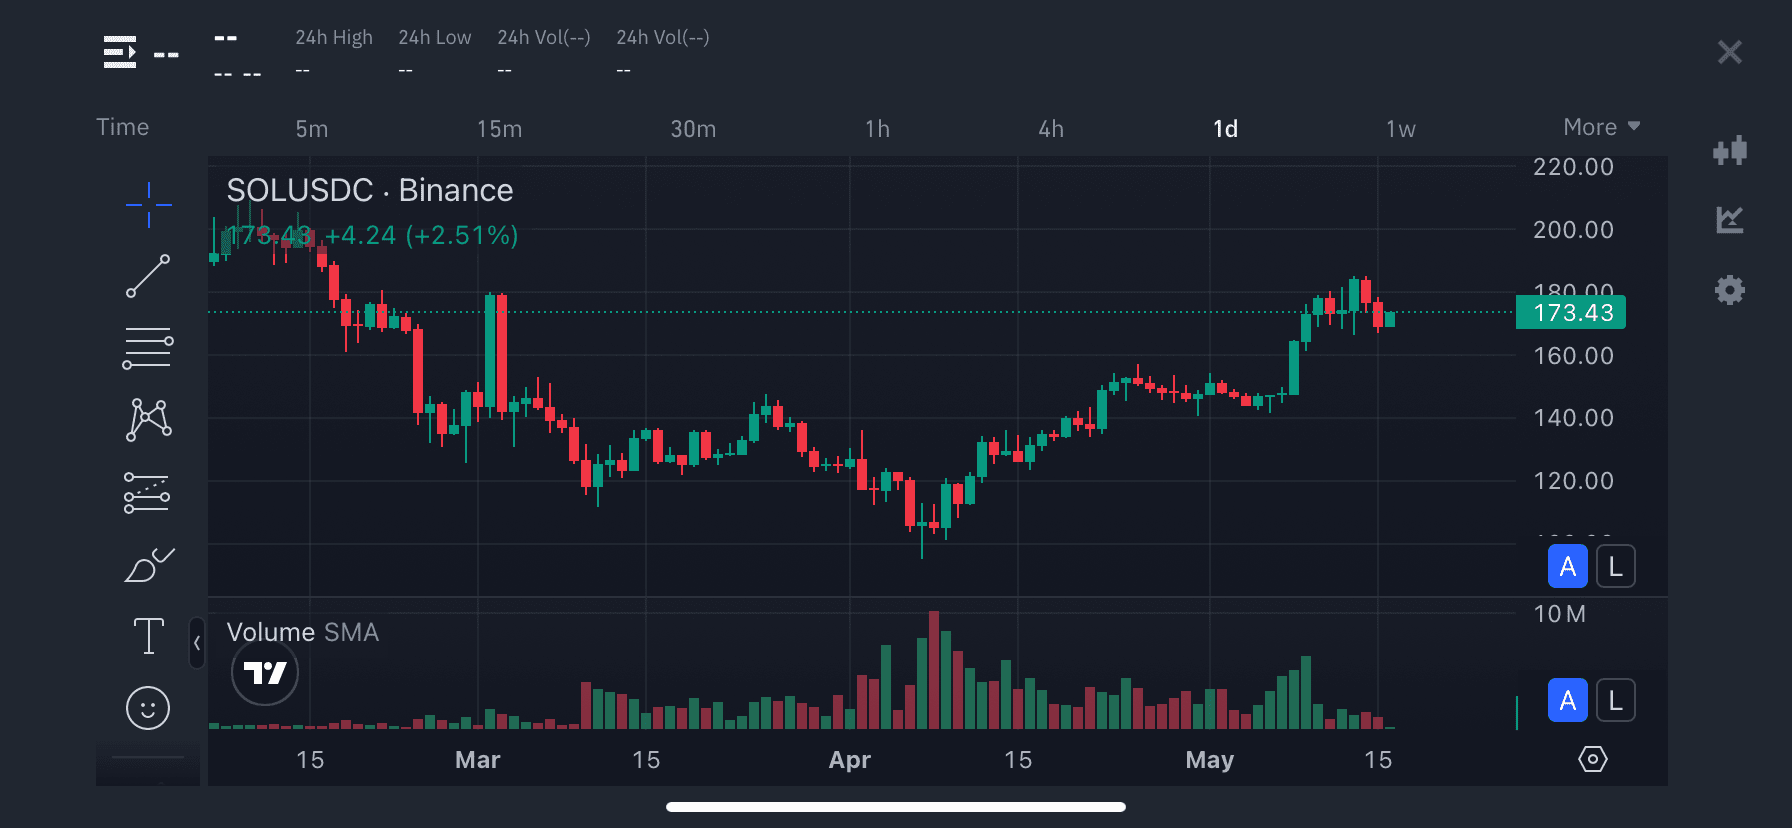Open the indicators chart icon

[x=1730, y=220]
